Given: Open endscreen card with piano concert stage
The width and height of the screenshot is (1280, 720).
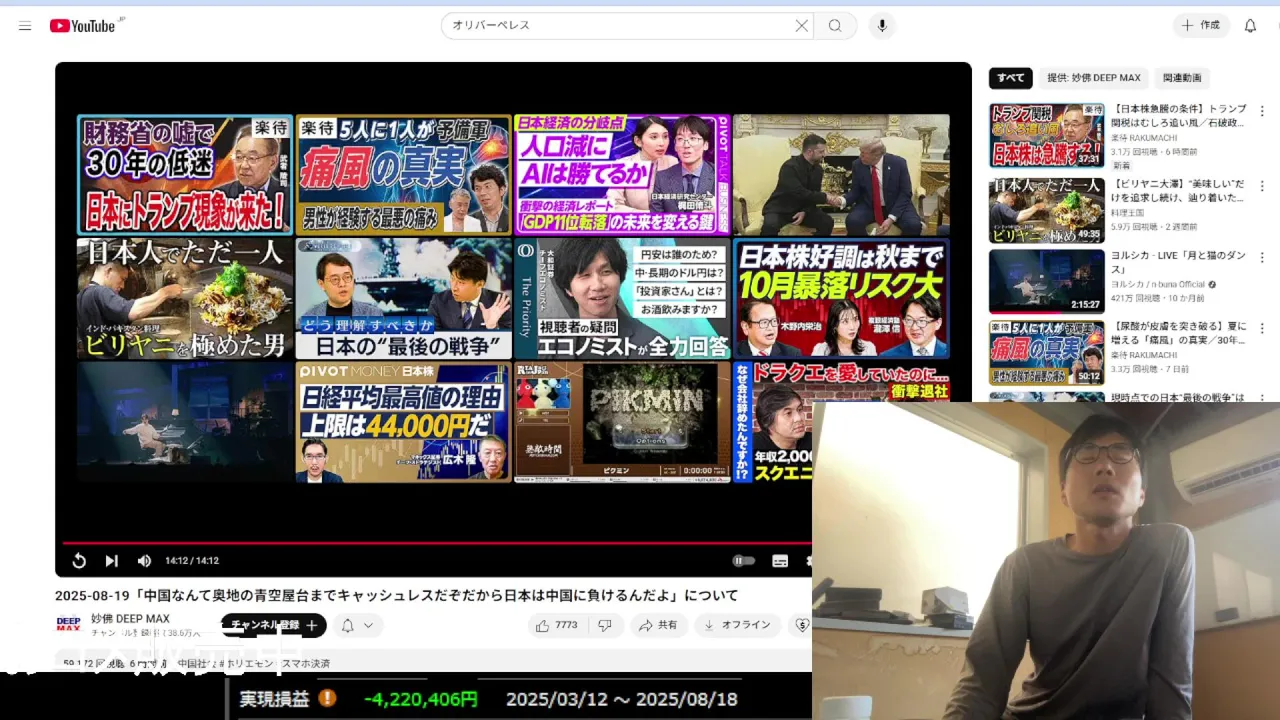Looking at the screenshot, I should (x=185, y=422).
